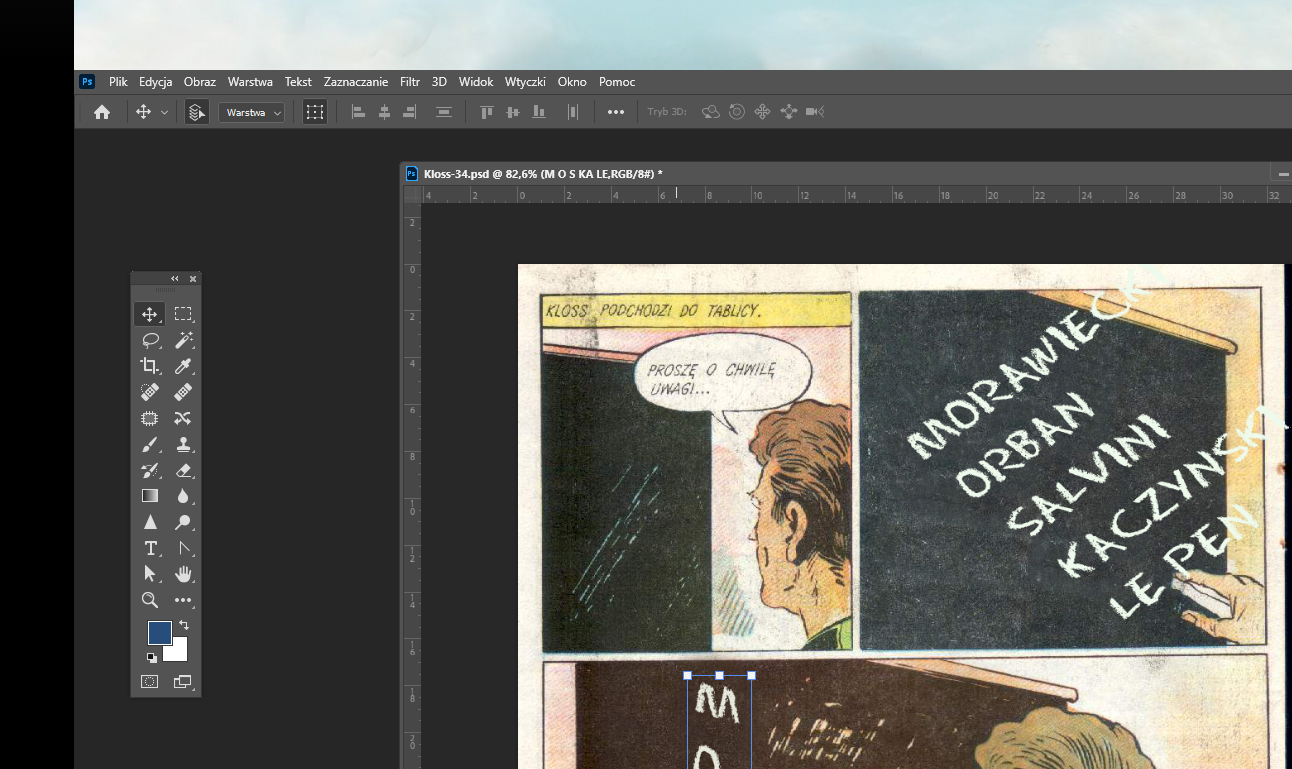The width and height of the screenshot is (1292, 769).
Task: Toggle Show Transform Controls
Action: [315, 112]
